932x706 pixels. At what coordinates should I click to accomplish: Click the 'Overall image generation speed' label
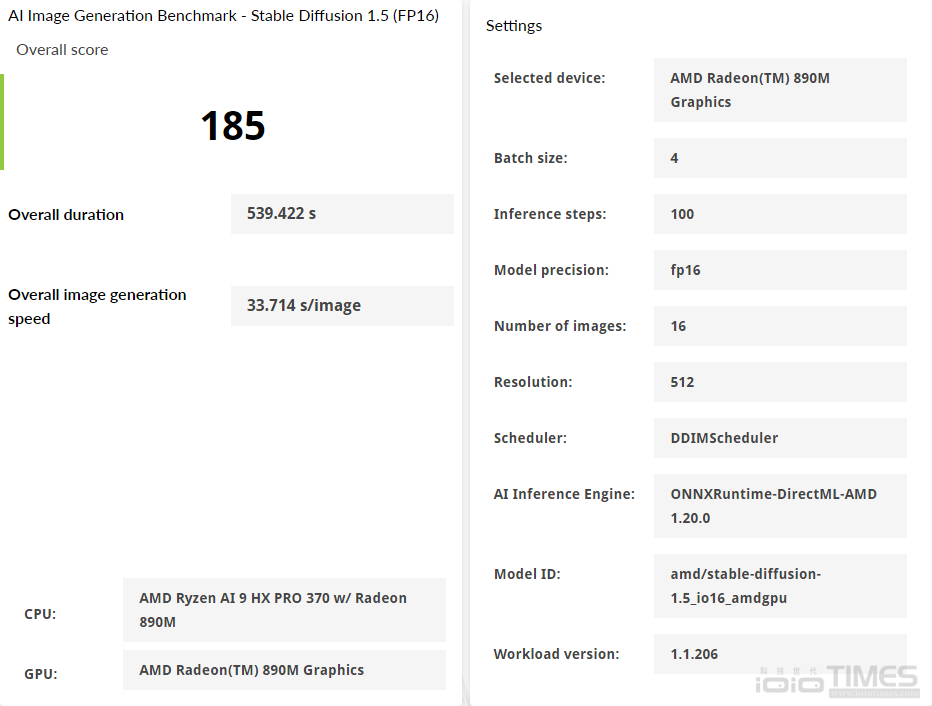click(x=97, y=307)
